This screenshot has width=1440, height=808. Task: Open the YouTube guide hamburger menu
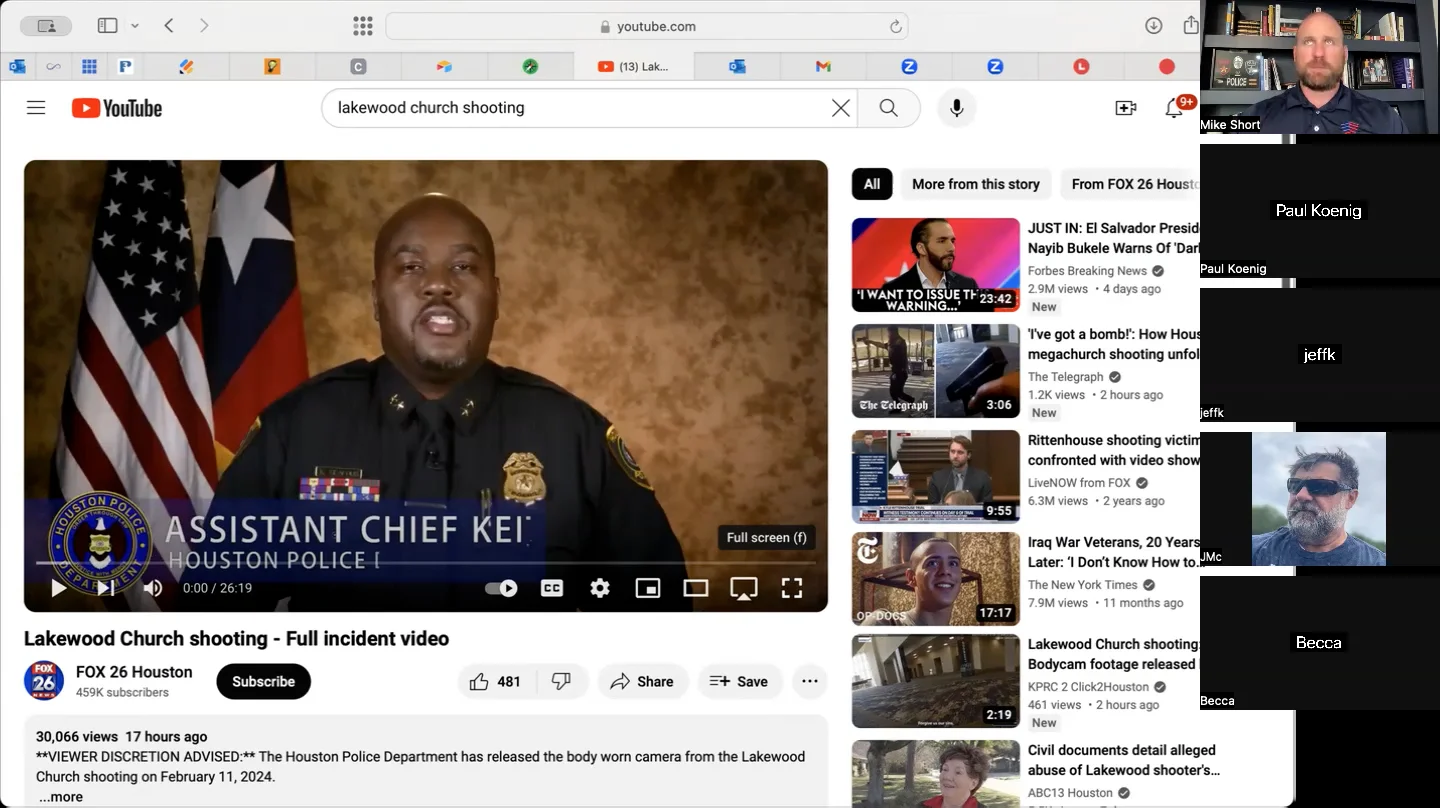pos(36,108)
